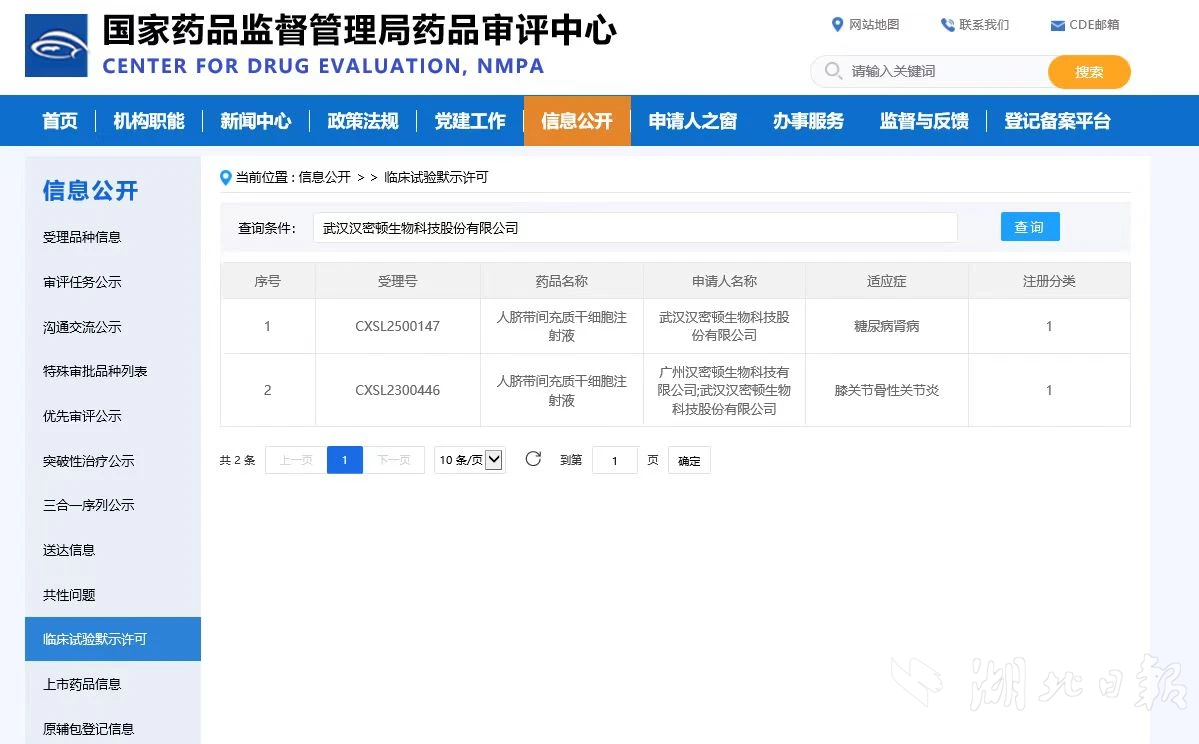Open the 联系我们 link
Screen dimensions: 1199x744
[984, 24]
